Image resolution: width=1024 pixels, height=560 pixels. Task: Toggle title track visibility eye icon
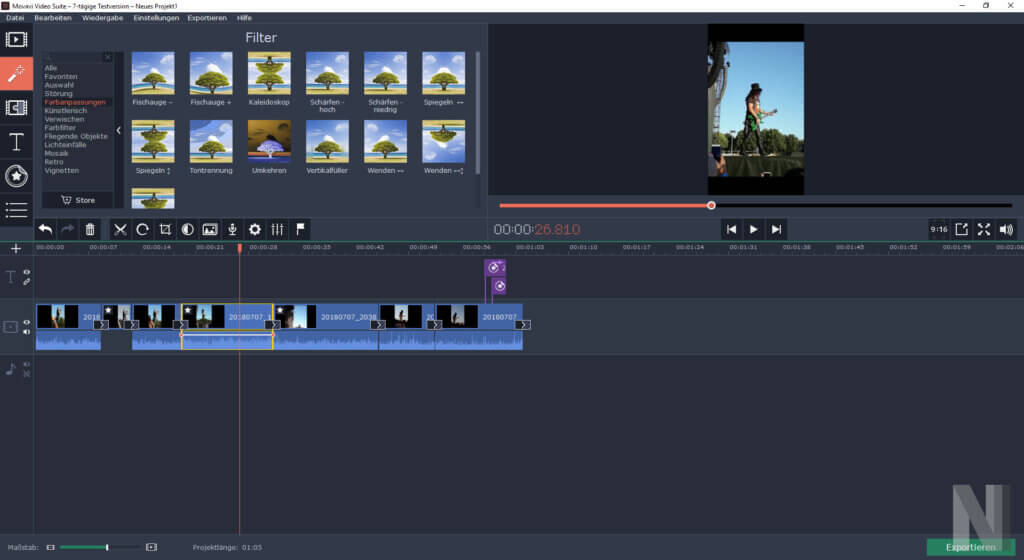coord(27,273)
